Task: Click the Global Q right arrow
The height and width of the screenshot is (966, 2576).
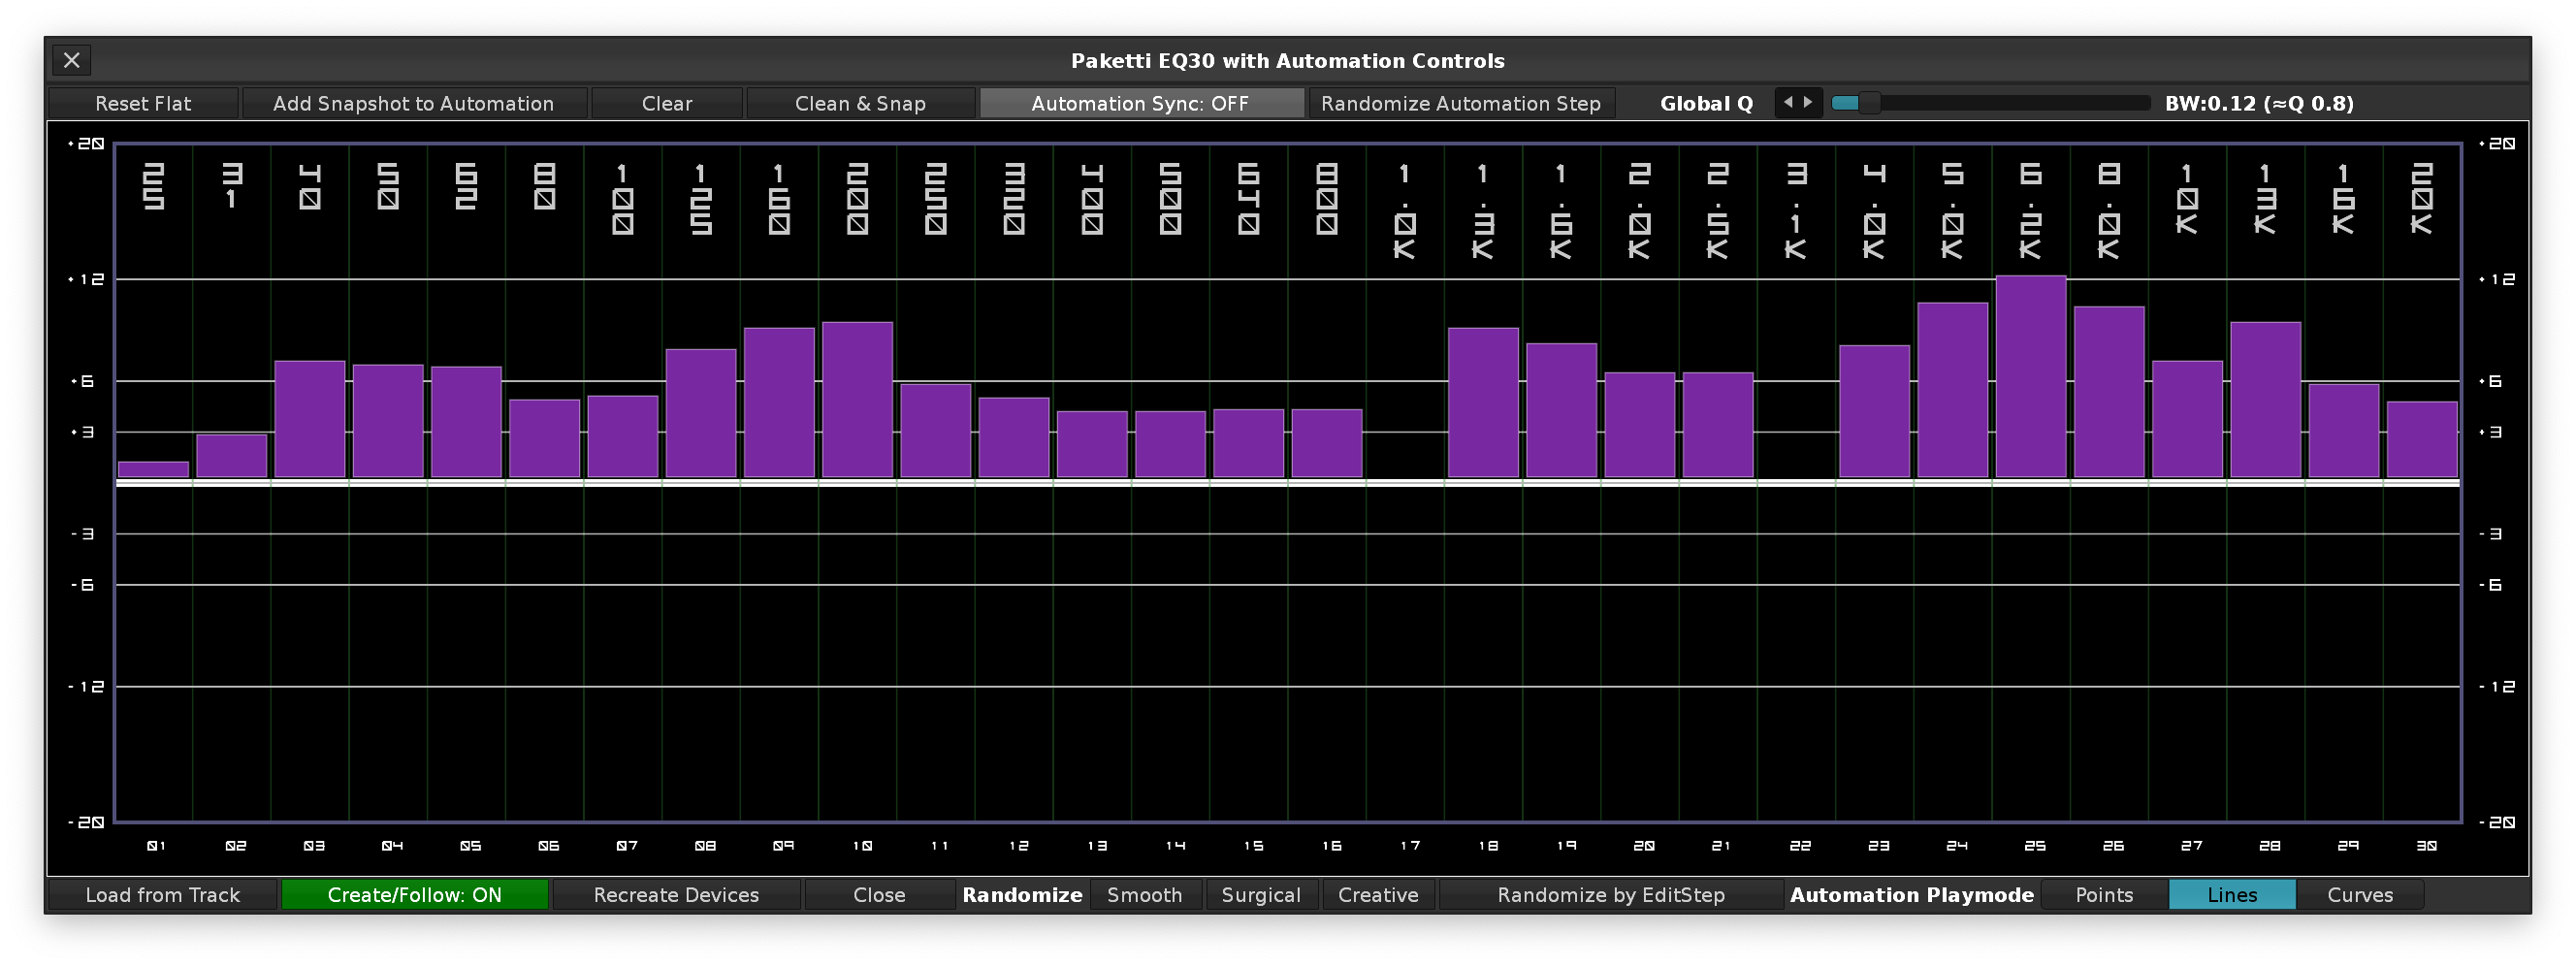Action: coord(1808,102)
